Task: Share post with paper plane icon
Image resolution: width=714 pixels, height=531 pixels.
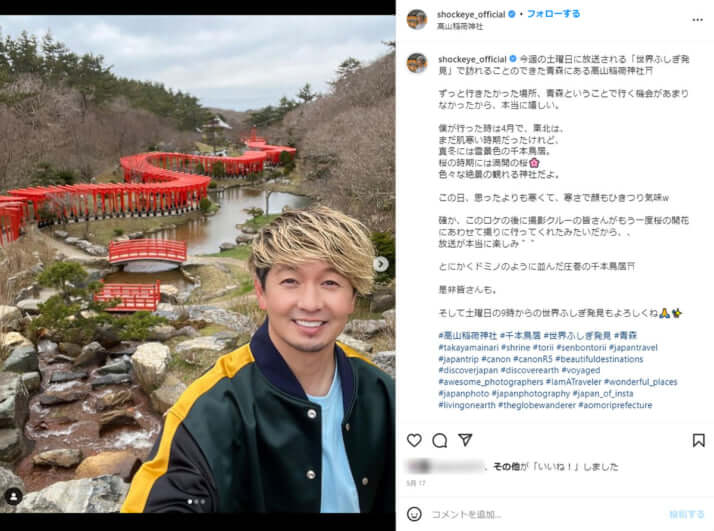Action: click(465, 440)
